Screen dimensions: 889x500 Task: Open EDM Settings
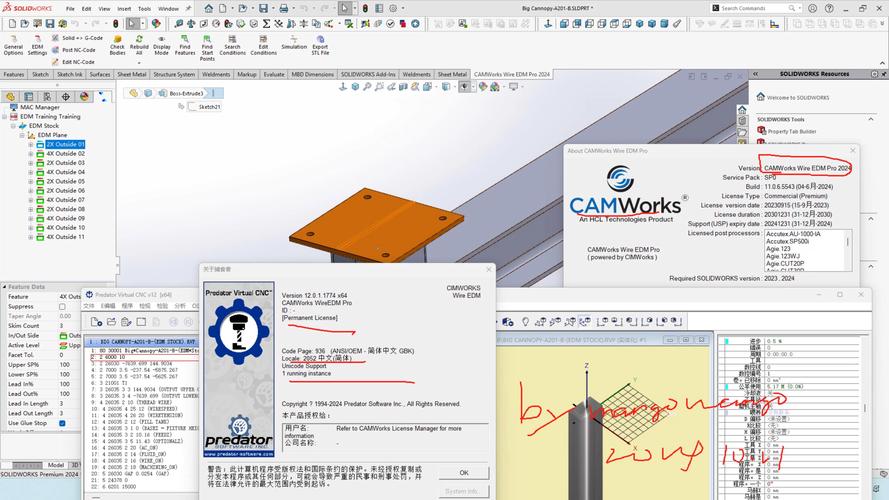[37, 45]
